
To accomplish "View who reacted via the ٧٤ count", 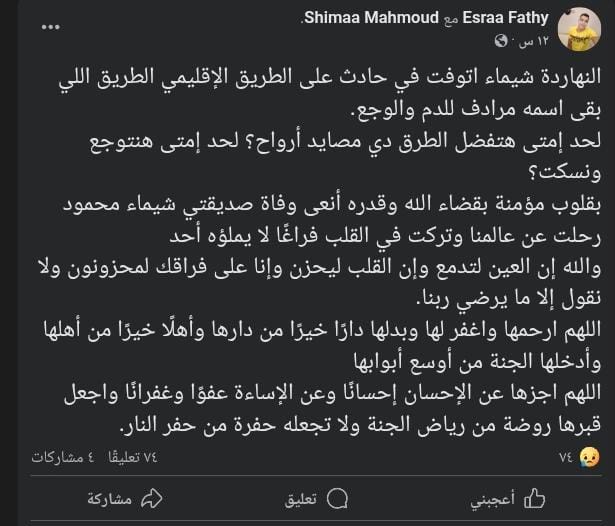I will click(568, 456).
